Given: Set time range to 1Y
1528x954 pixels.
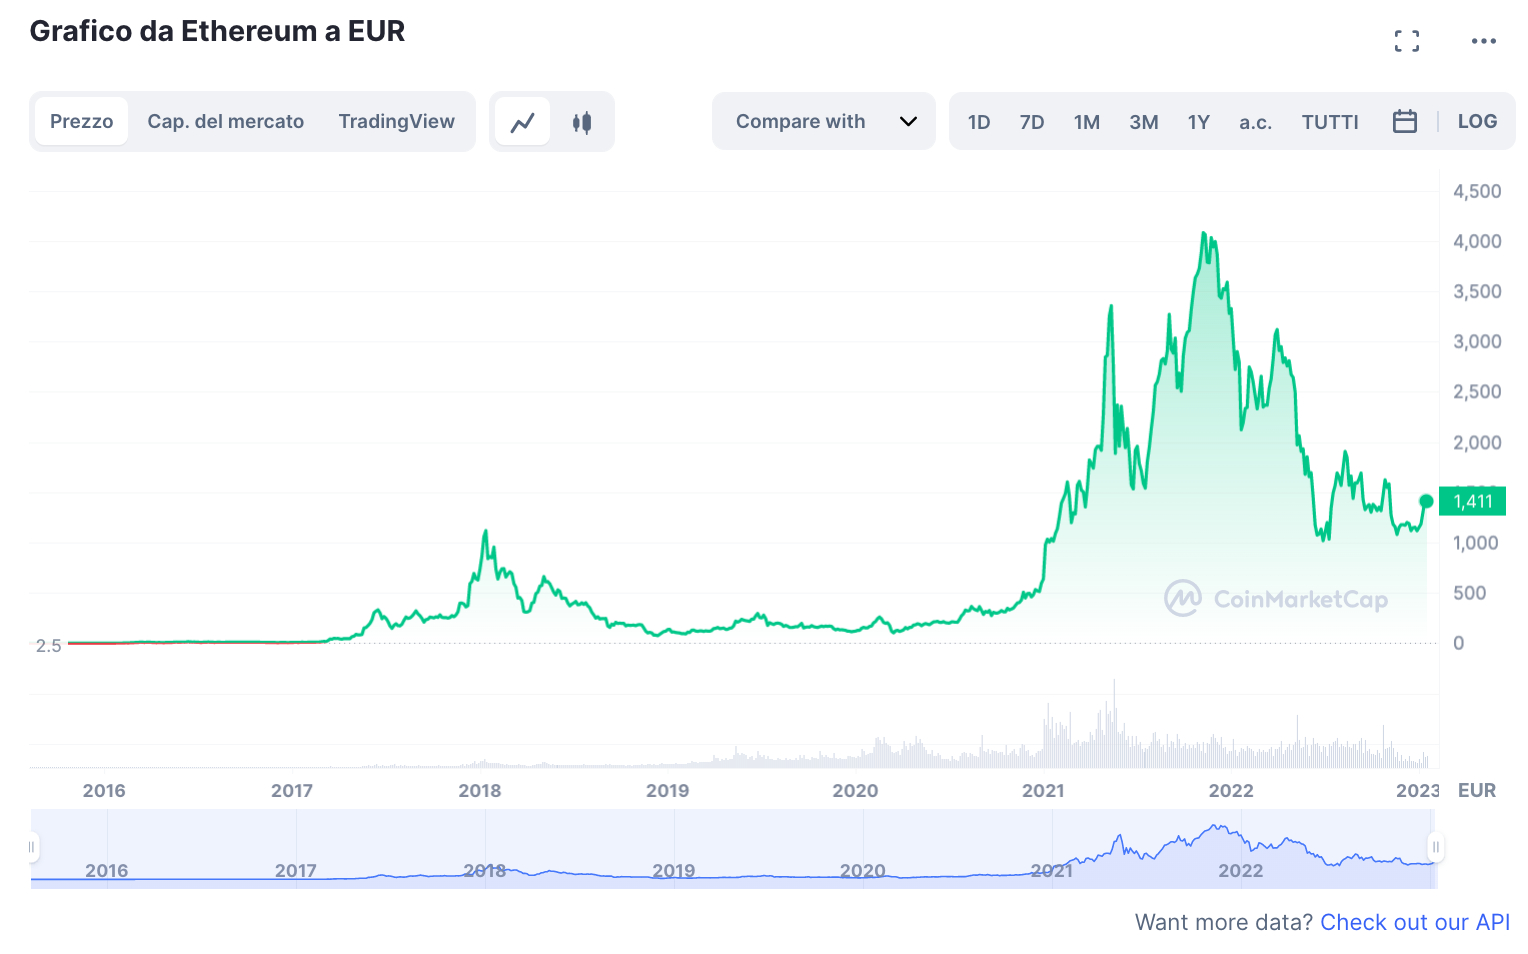Looking at the screenshot, I should coord(1199,122).
